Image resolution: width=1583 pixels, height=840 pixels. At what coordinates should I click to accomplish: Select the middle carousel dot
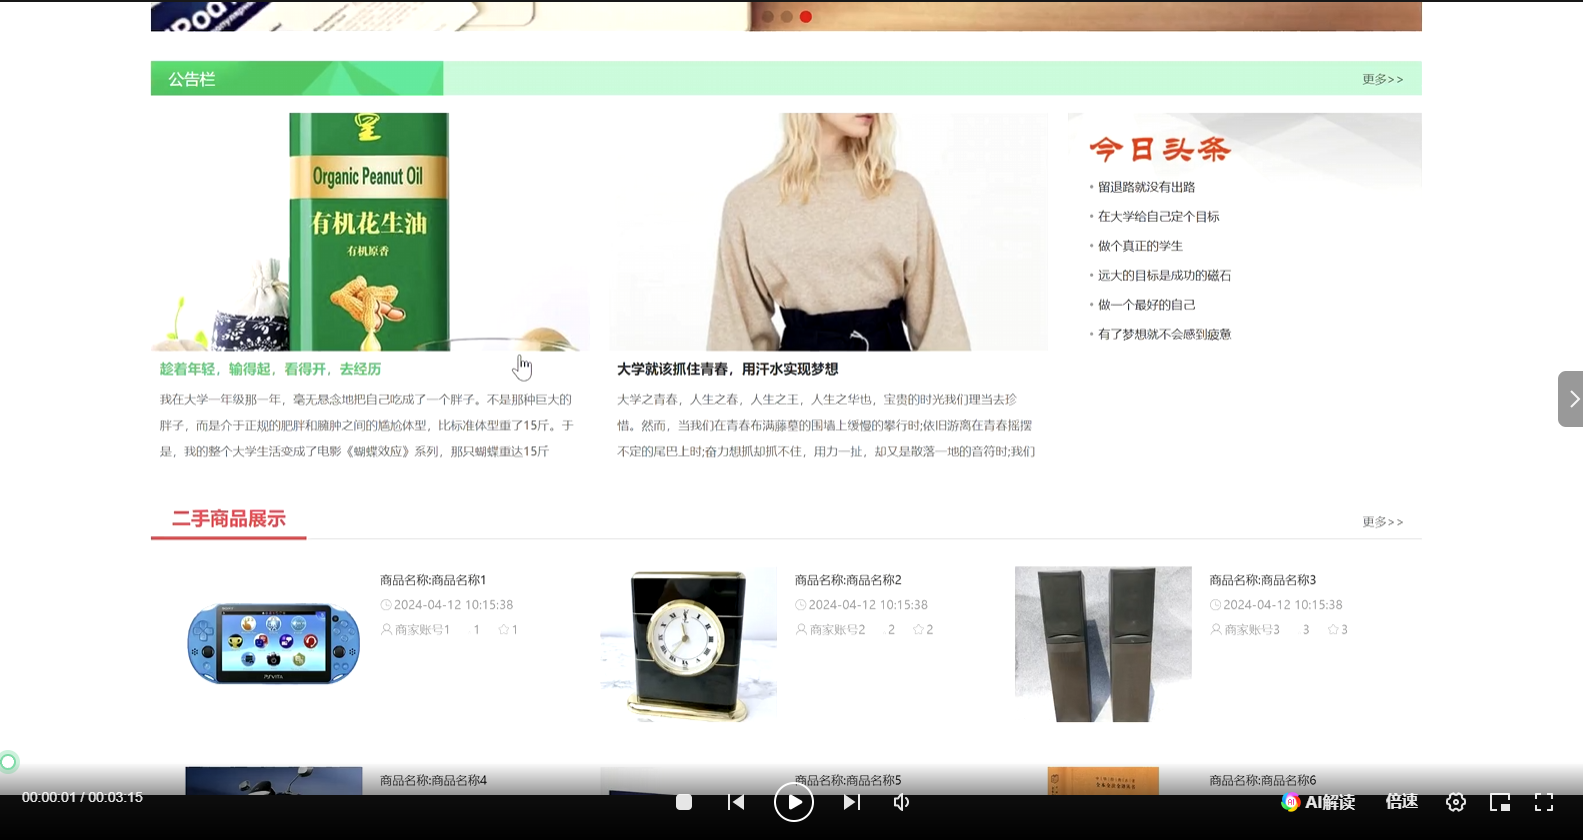click(x=787, y=16)
